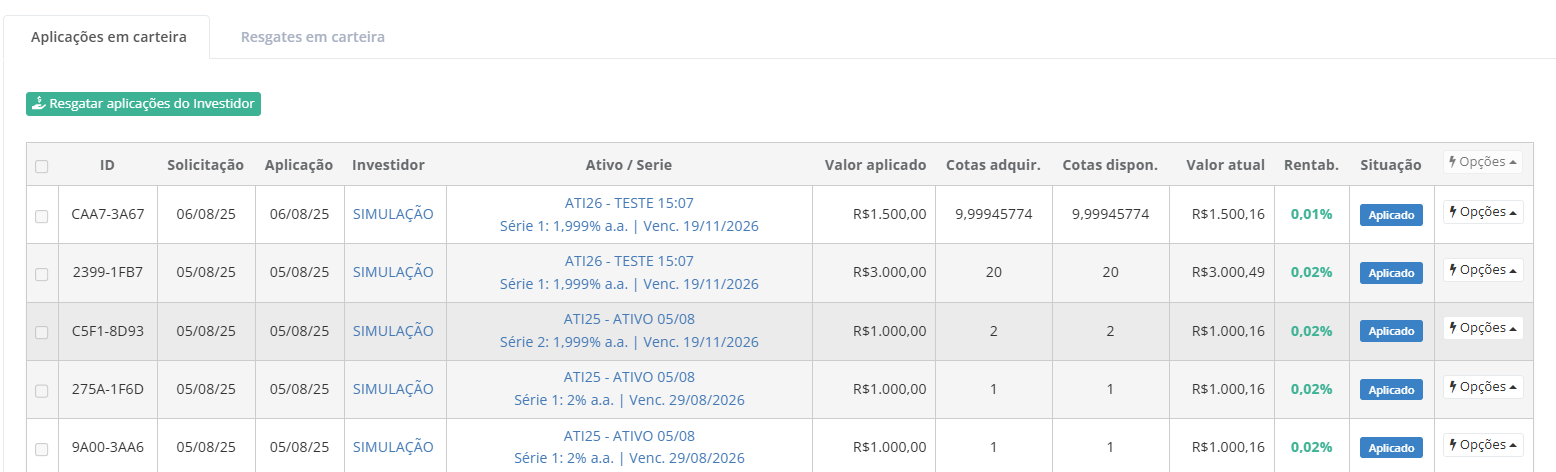Tick the checkbox for row 2399-1FB7

click(41, 274)
